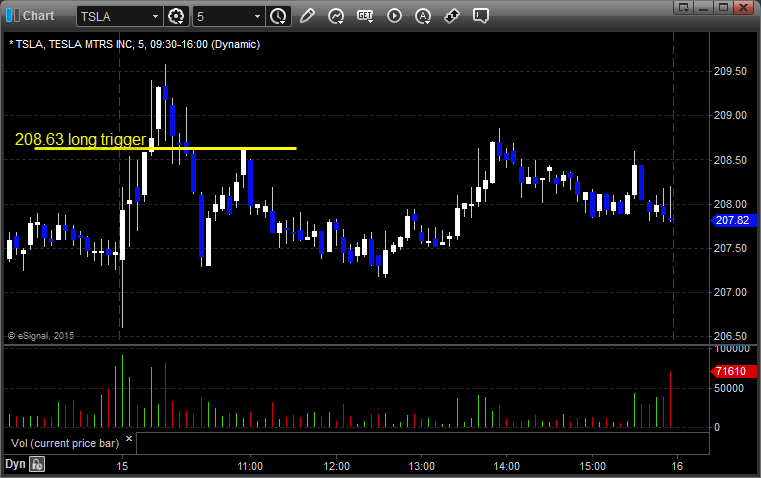Open the time template clock menu

pos(279,16)
